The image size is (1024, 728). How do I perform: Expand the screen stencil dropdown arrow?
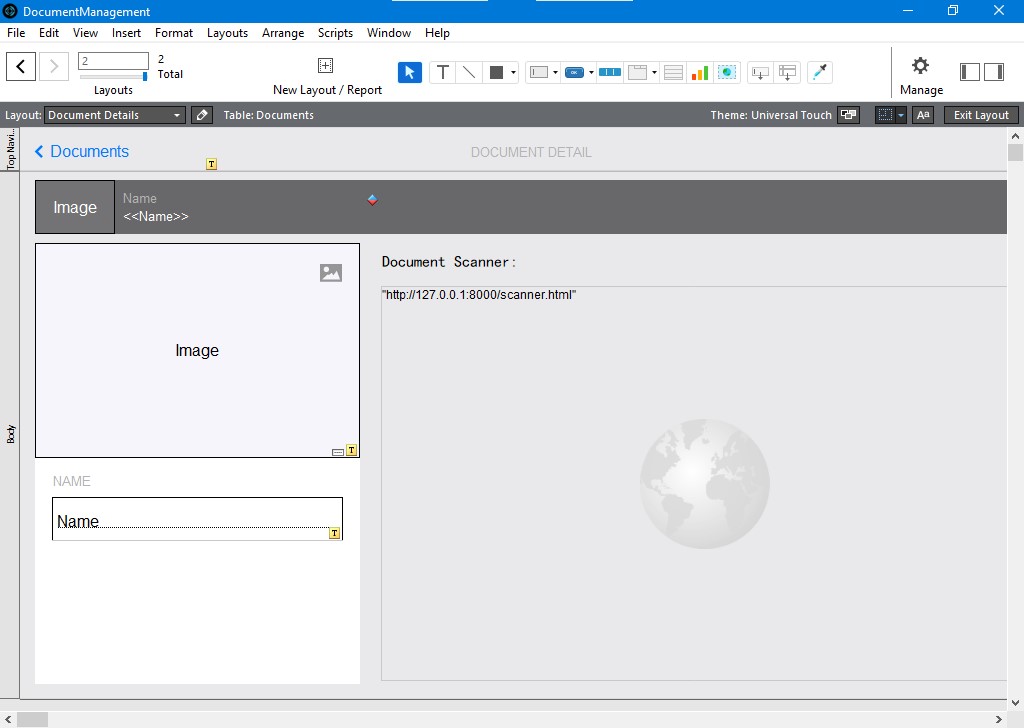click(902, 115)
